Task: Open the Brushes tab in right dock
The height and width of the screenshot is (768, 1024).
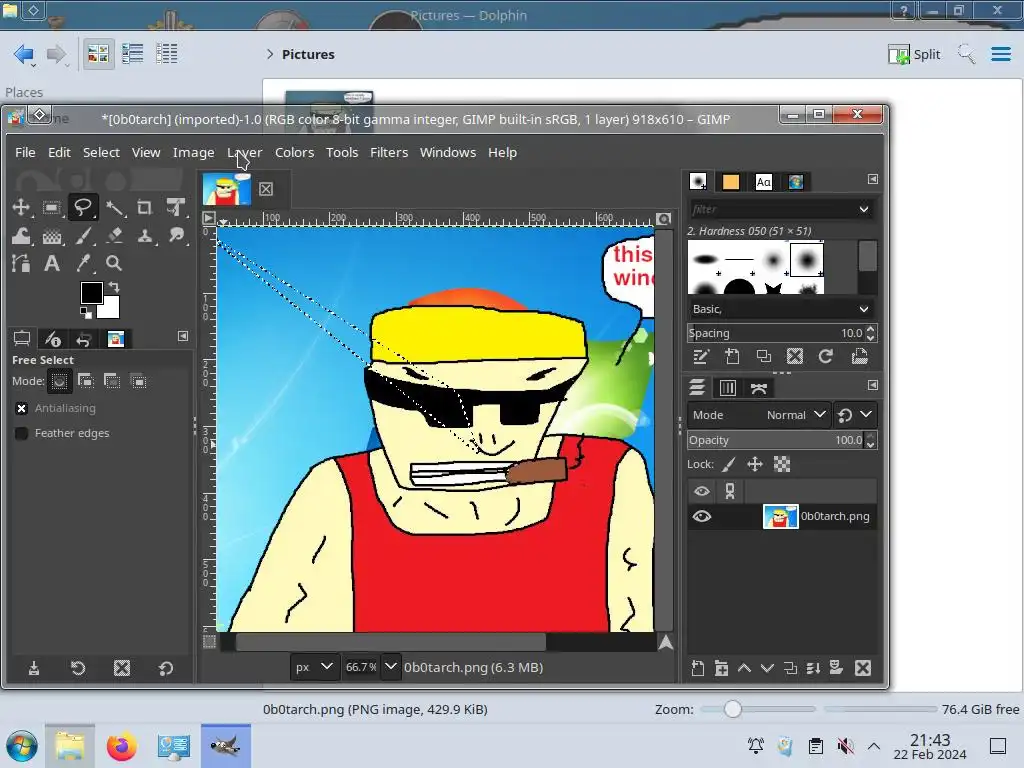Action: click(698, 182)
